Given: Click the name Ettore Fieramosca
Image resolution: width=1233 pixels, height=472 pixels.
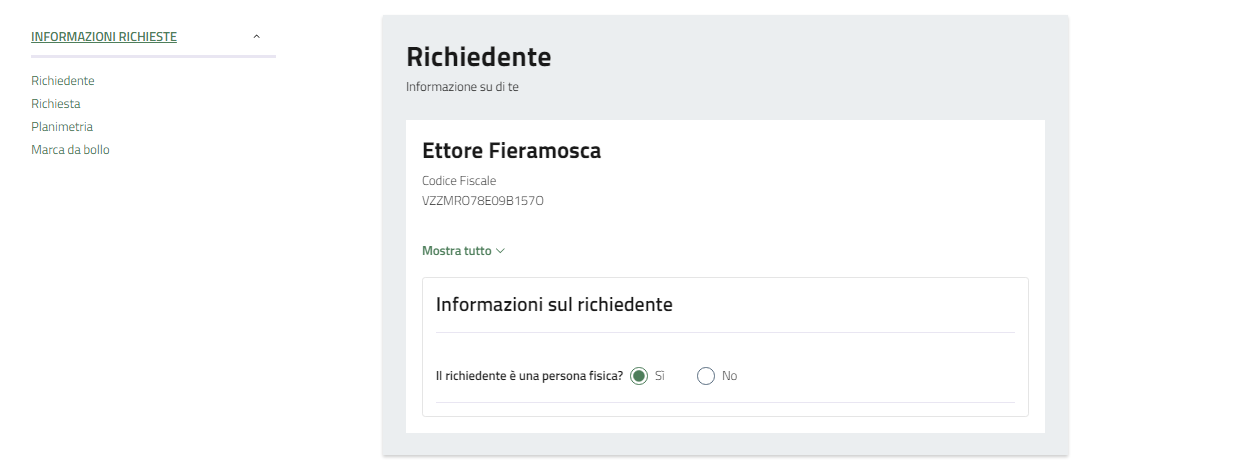Looking at the screenshot, I should click(x=511, y=151).
